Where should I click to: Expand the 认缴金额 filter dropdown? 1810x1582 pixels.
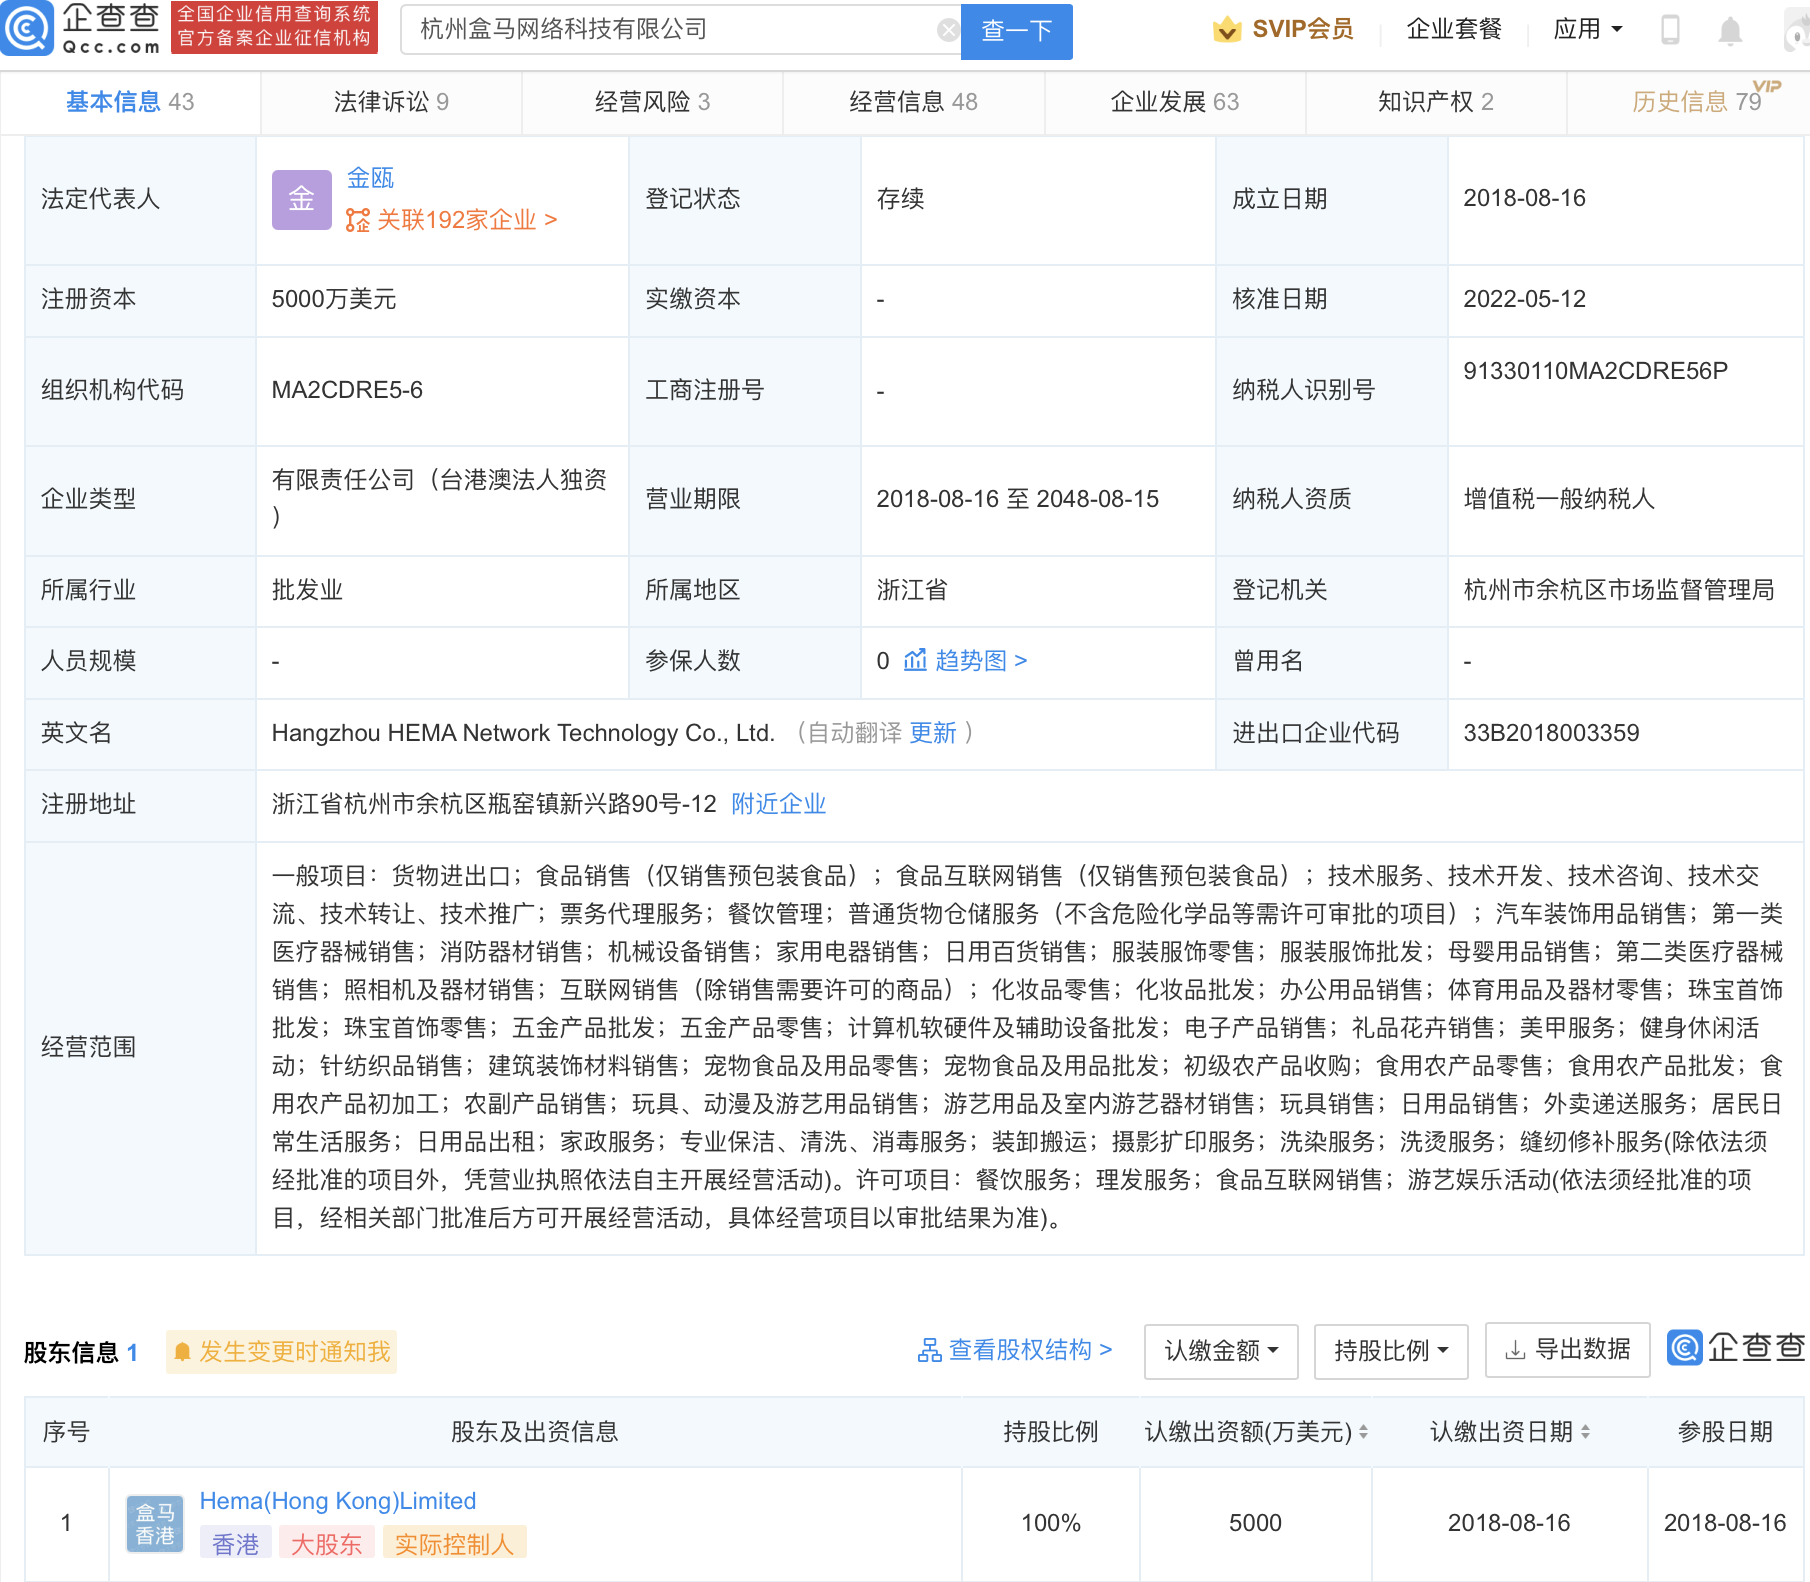click(x=1221, y=1351)
